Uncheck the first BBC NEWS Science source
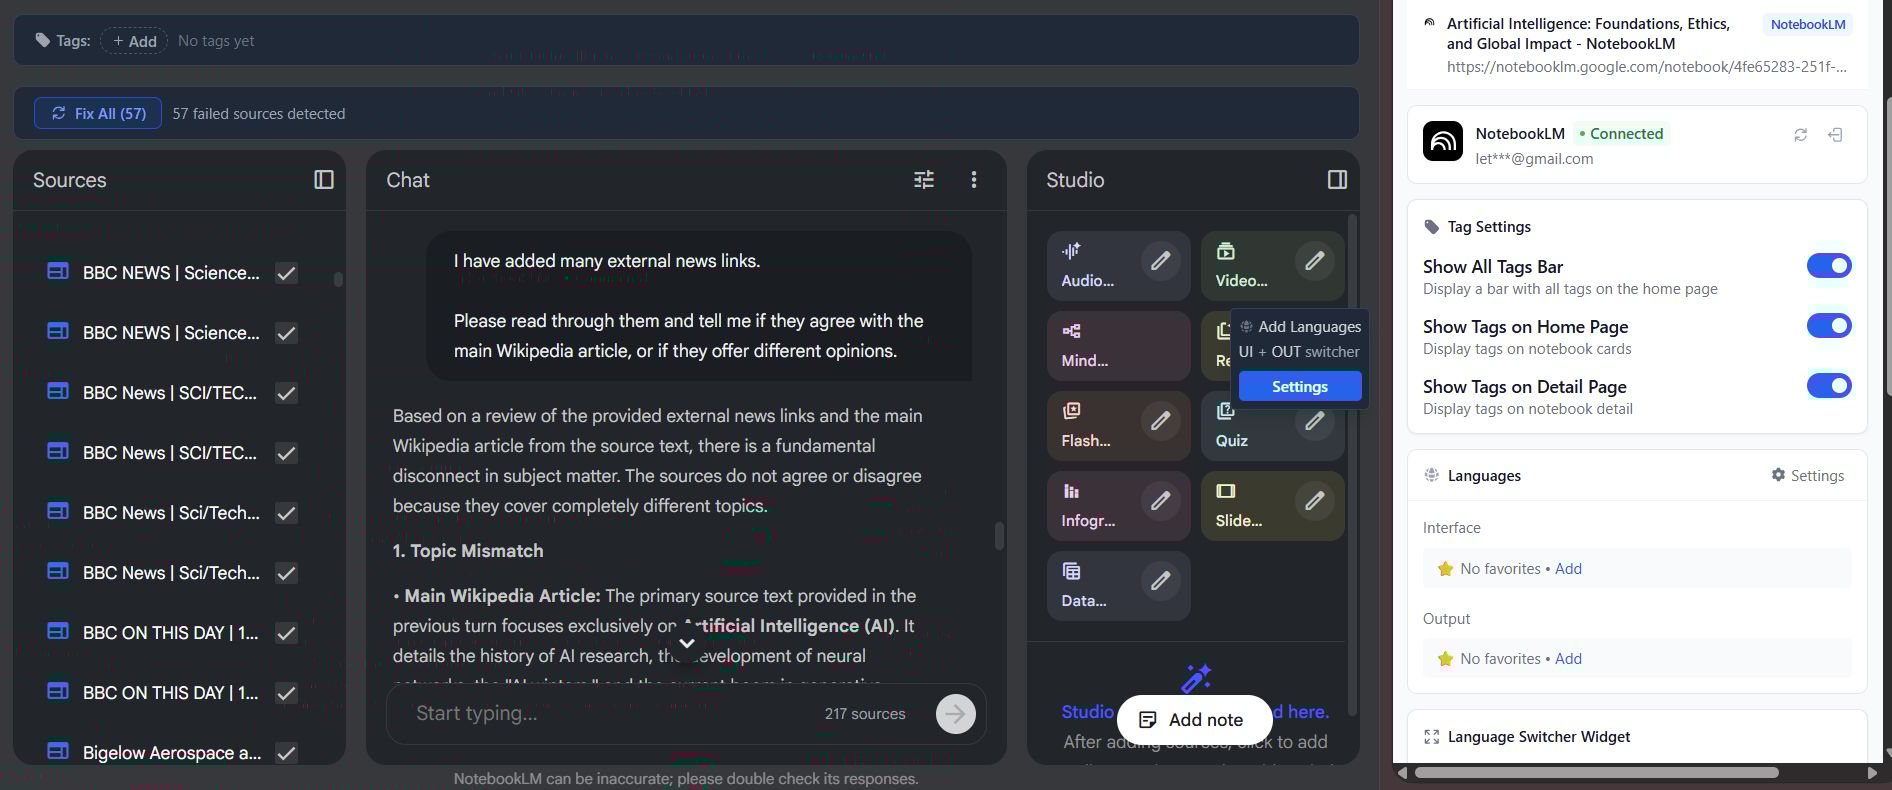This screenshot has width=1892, height=790. pyautogui.click(x=286, y=273)
